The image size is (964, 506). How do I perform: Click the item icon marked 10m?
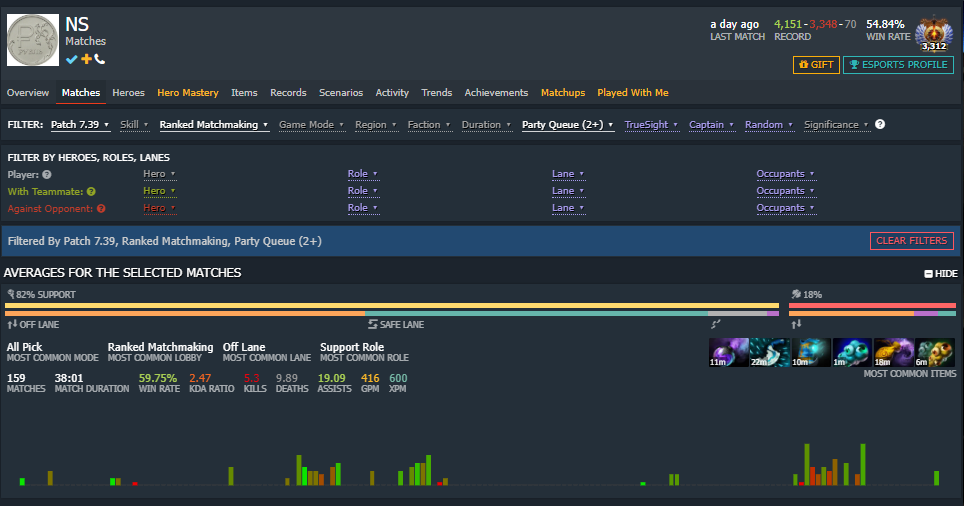coord(811,352)
